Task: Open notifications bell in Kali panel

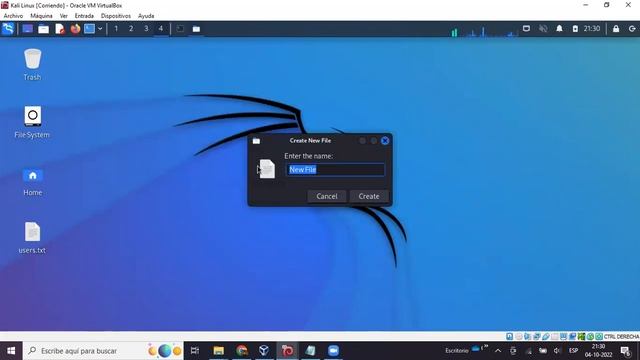Action: [x=559, y=29]
